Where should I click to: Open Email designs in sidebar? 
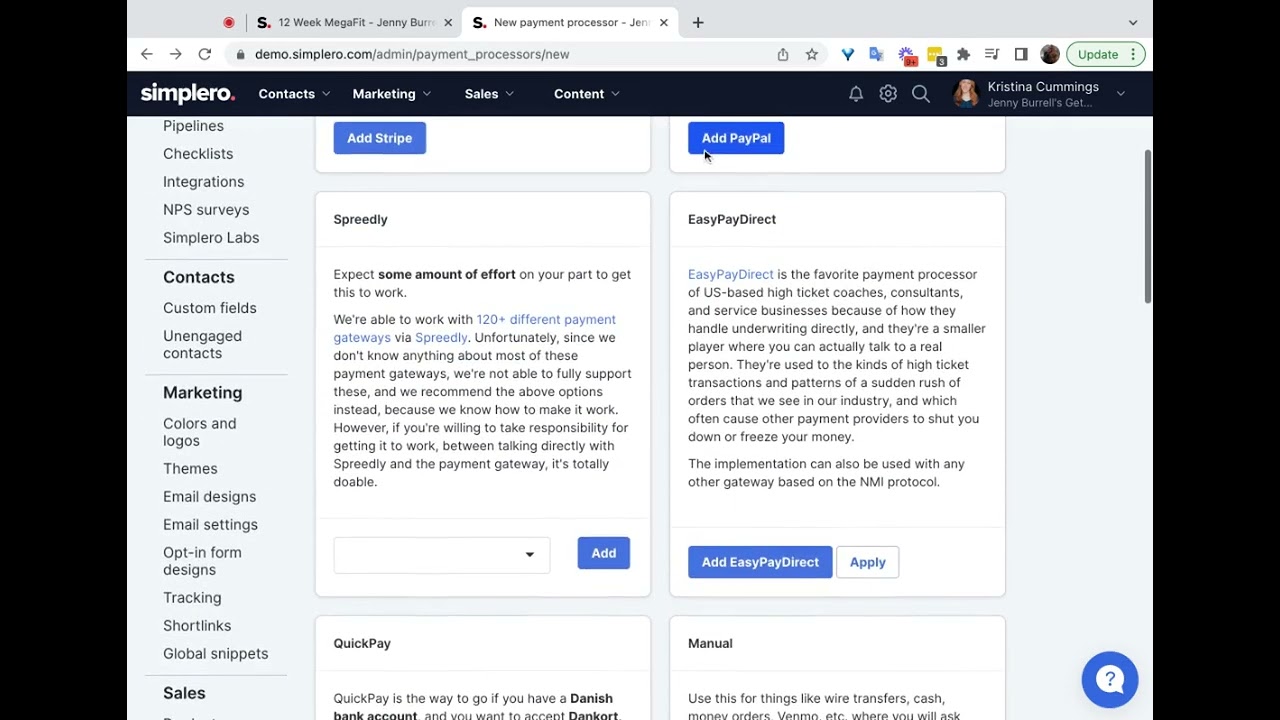point(209,497)
